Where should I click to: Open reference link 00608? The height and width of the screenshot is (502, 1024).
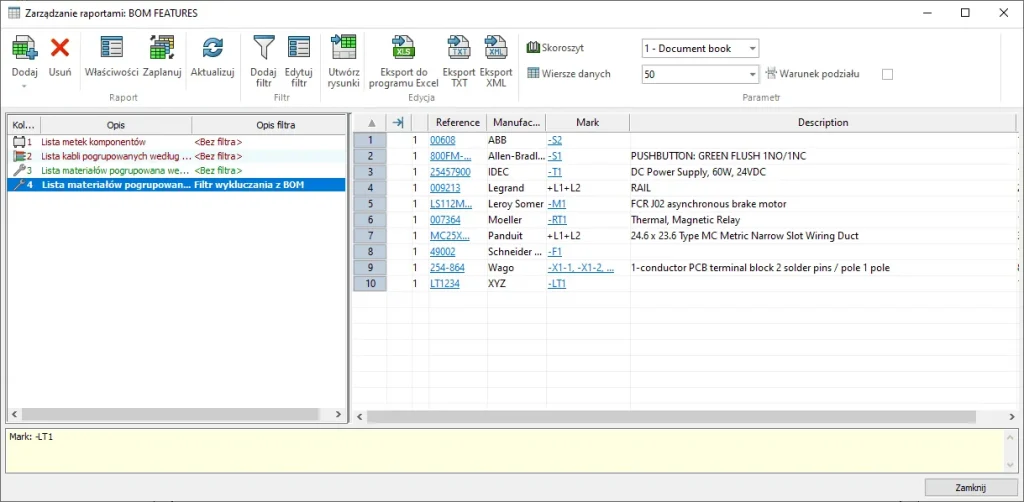click(443, 140)
